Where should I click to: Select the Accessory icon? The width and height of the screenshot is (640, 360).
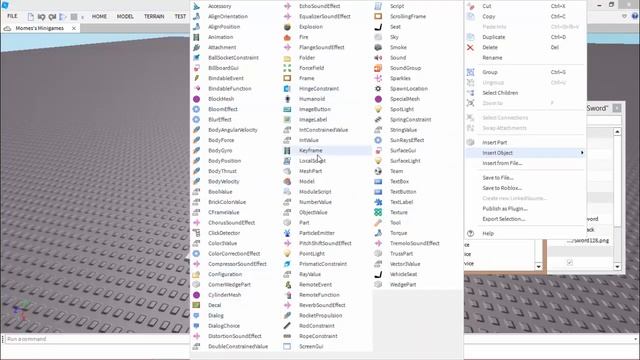[196, 6]
